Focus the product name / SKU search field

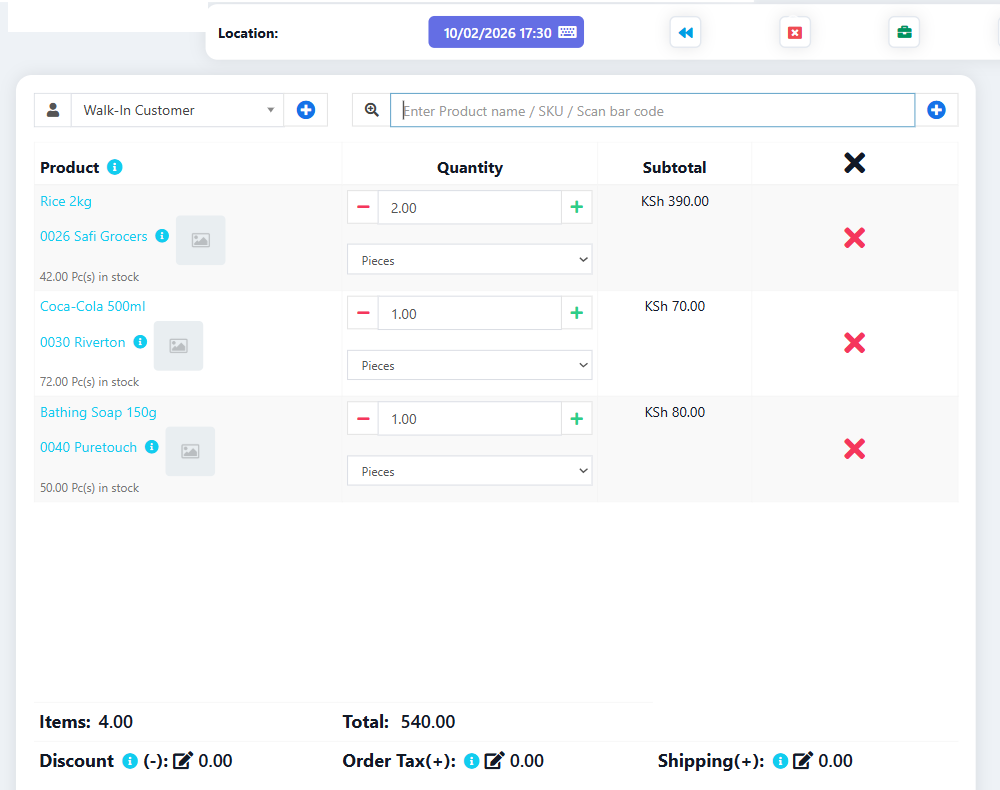point(652,110)
